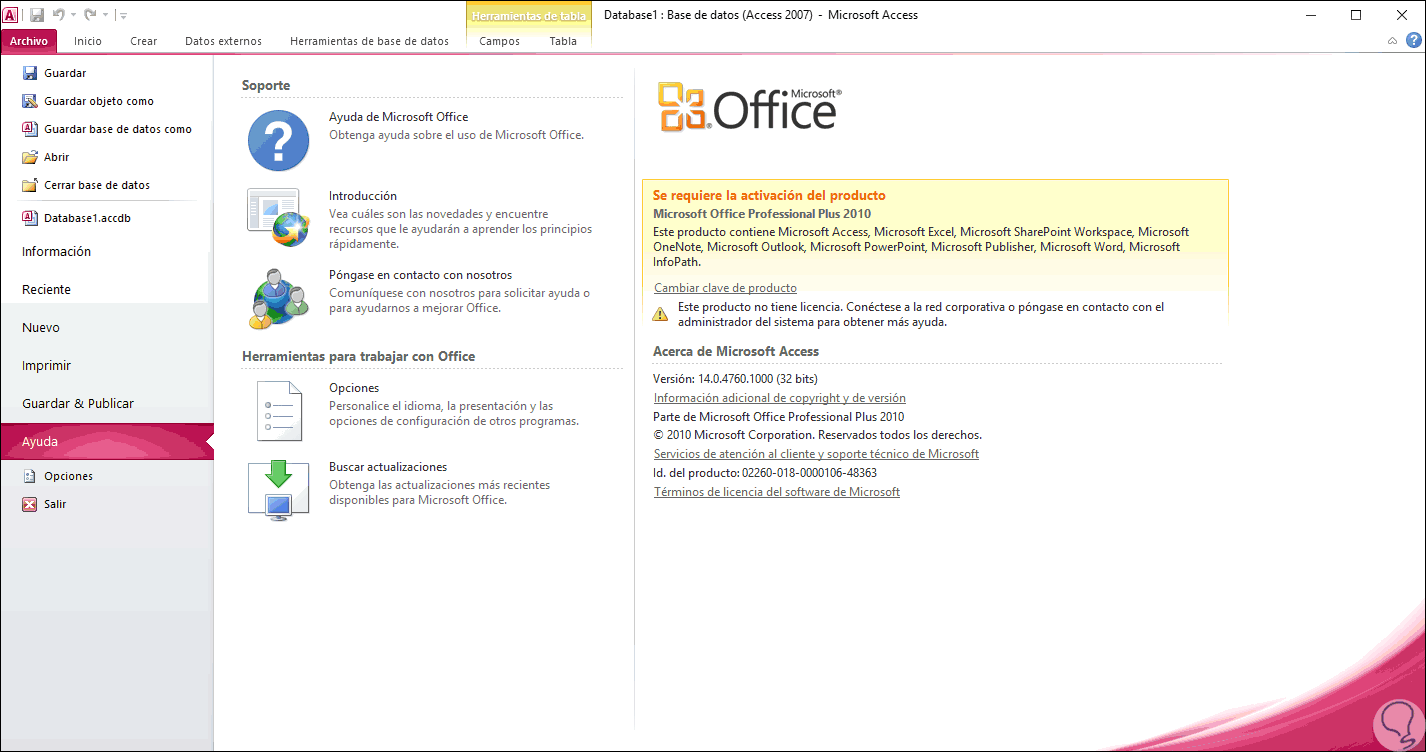This screenshot has height=752, width=1426.
Task: Select Guardar & Publicar in the left menu
Action: [x=106, y=404]
